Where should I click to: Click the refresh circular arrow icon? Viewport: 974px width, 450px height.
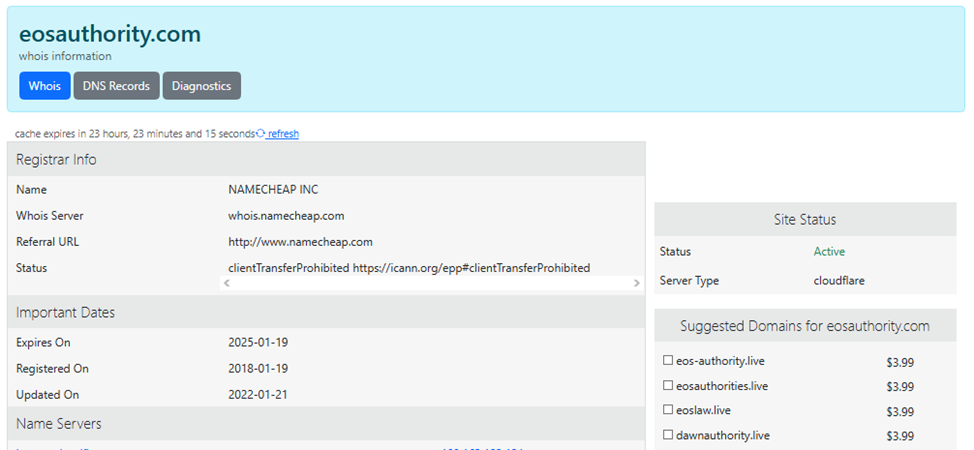click(261, 134)
